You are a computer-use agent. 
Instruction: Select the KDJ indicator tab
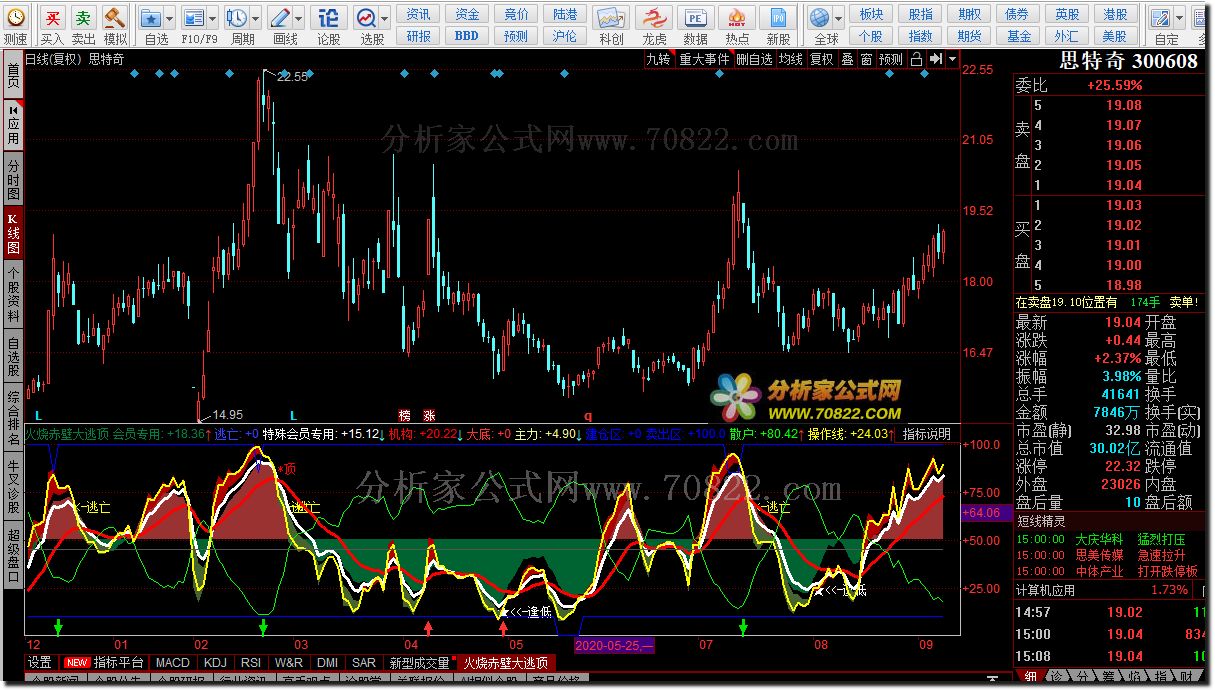coord(215,662)
